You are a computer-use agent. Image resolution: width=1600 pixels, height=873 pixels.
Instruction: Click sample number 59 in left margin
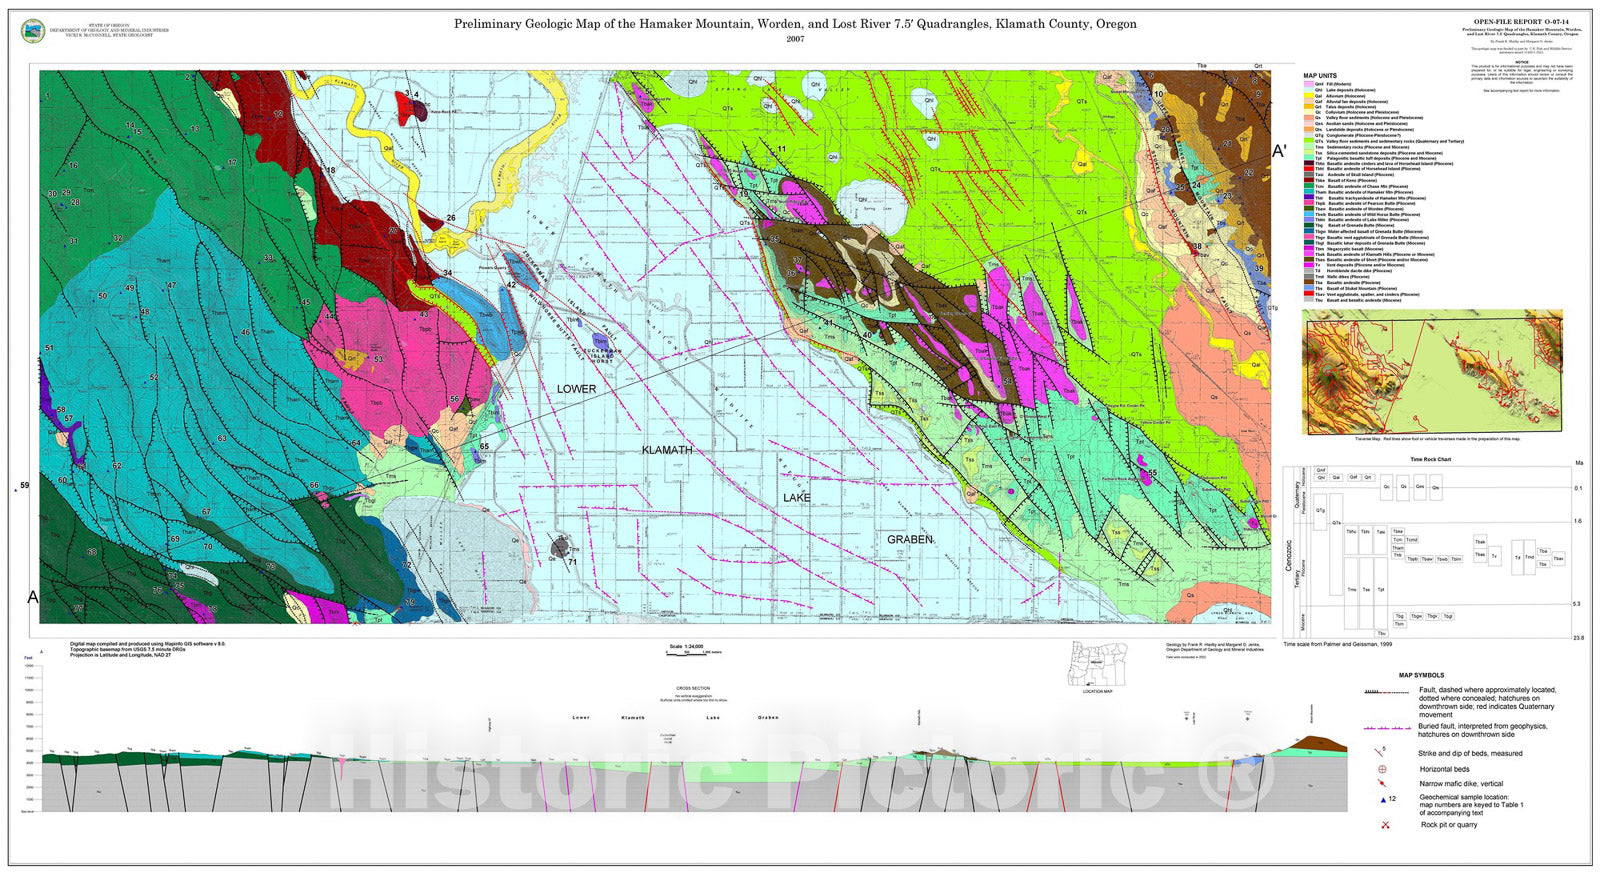(x=25, y=485)
